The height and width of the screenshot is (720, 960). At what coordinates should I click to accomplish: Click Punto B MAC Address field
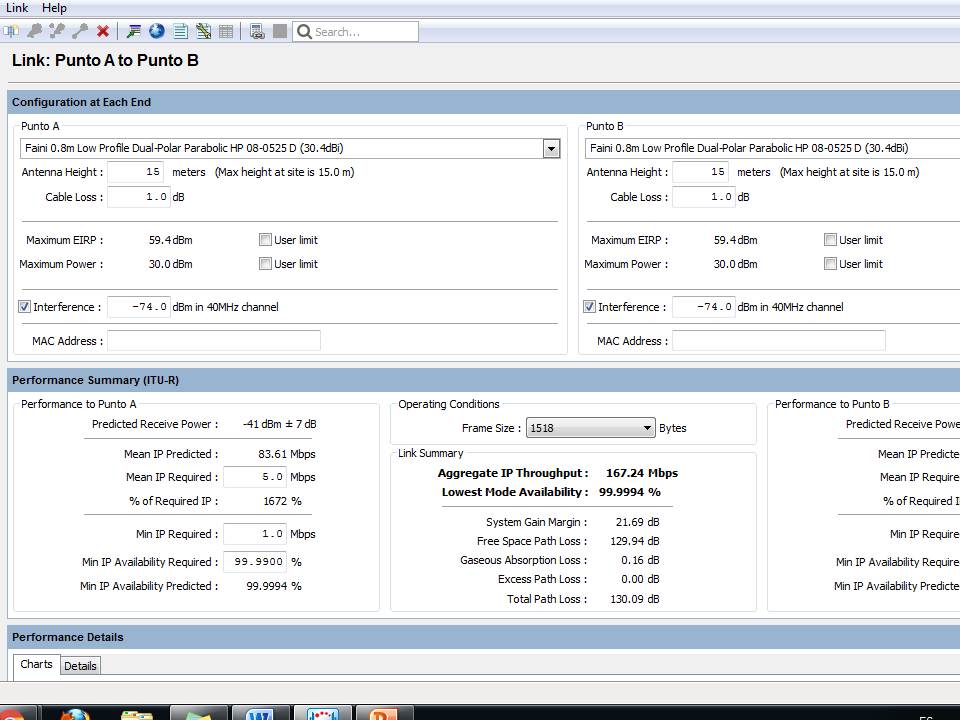779,340
